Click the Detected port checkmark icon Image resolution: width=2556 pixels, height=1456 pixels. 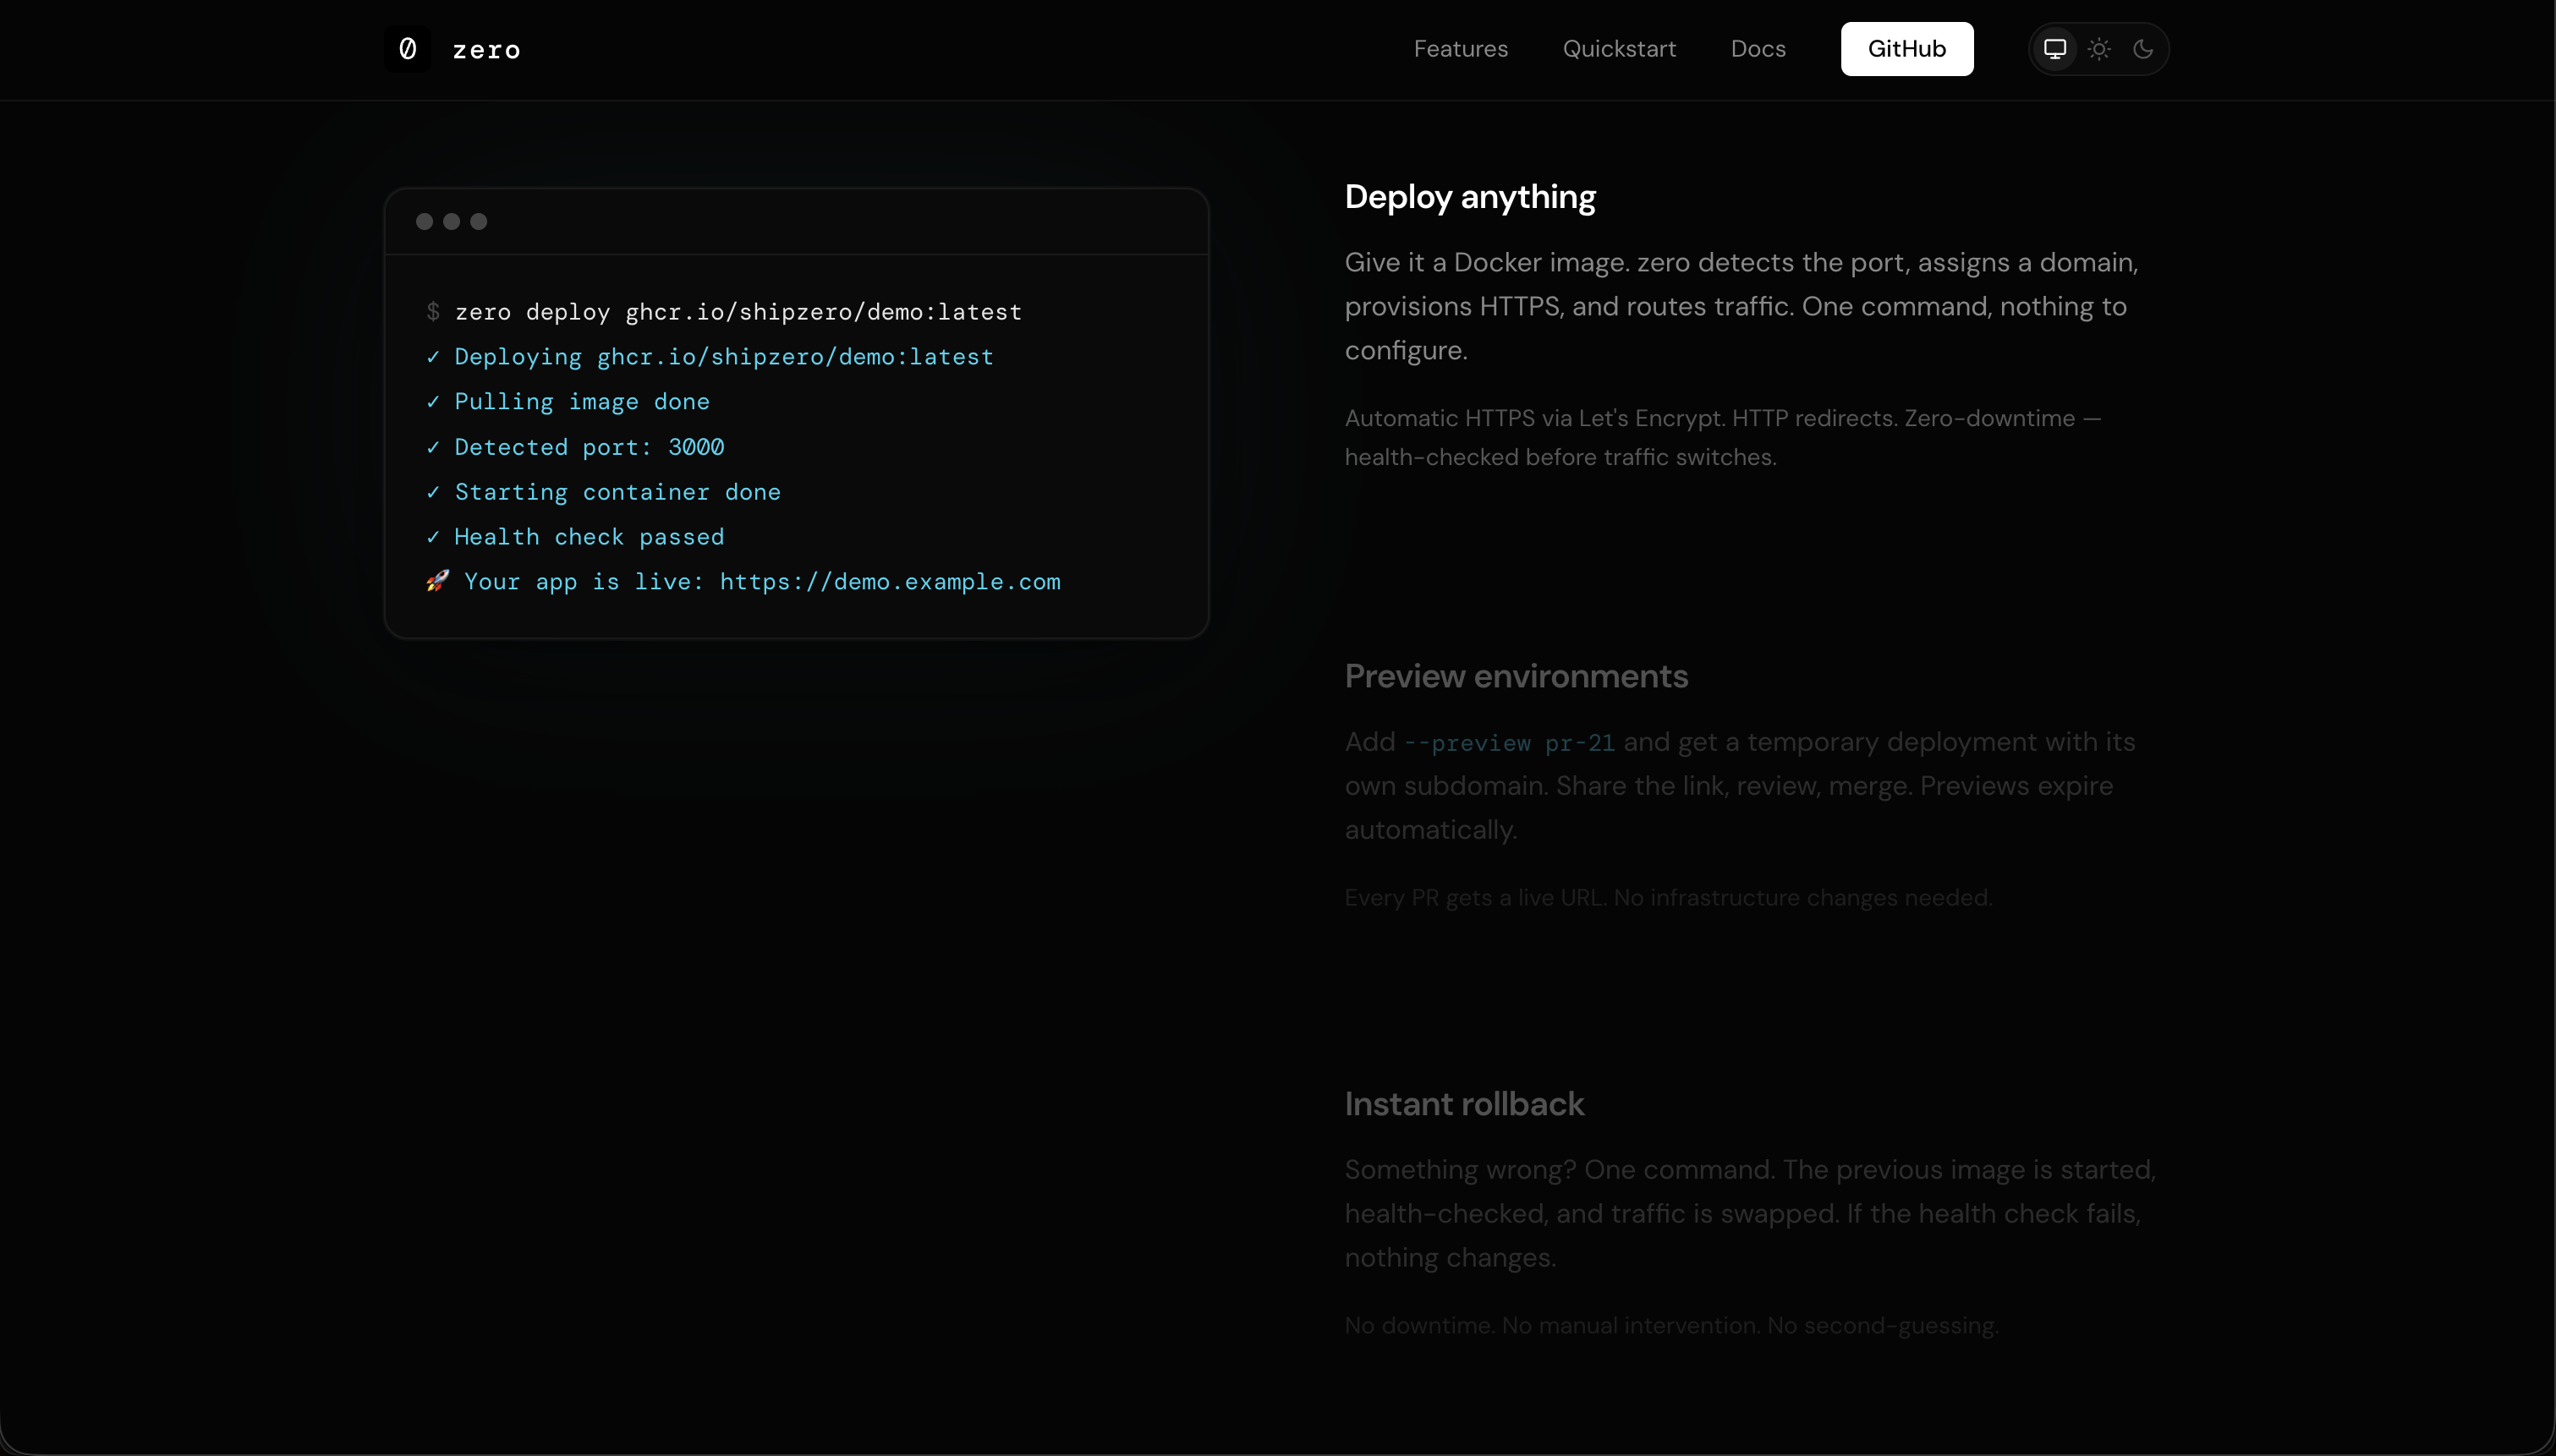pos(433,447)
